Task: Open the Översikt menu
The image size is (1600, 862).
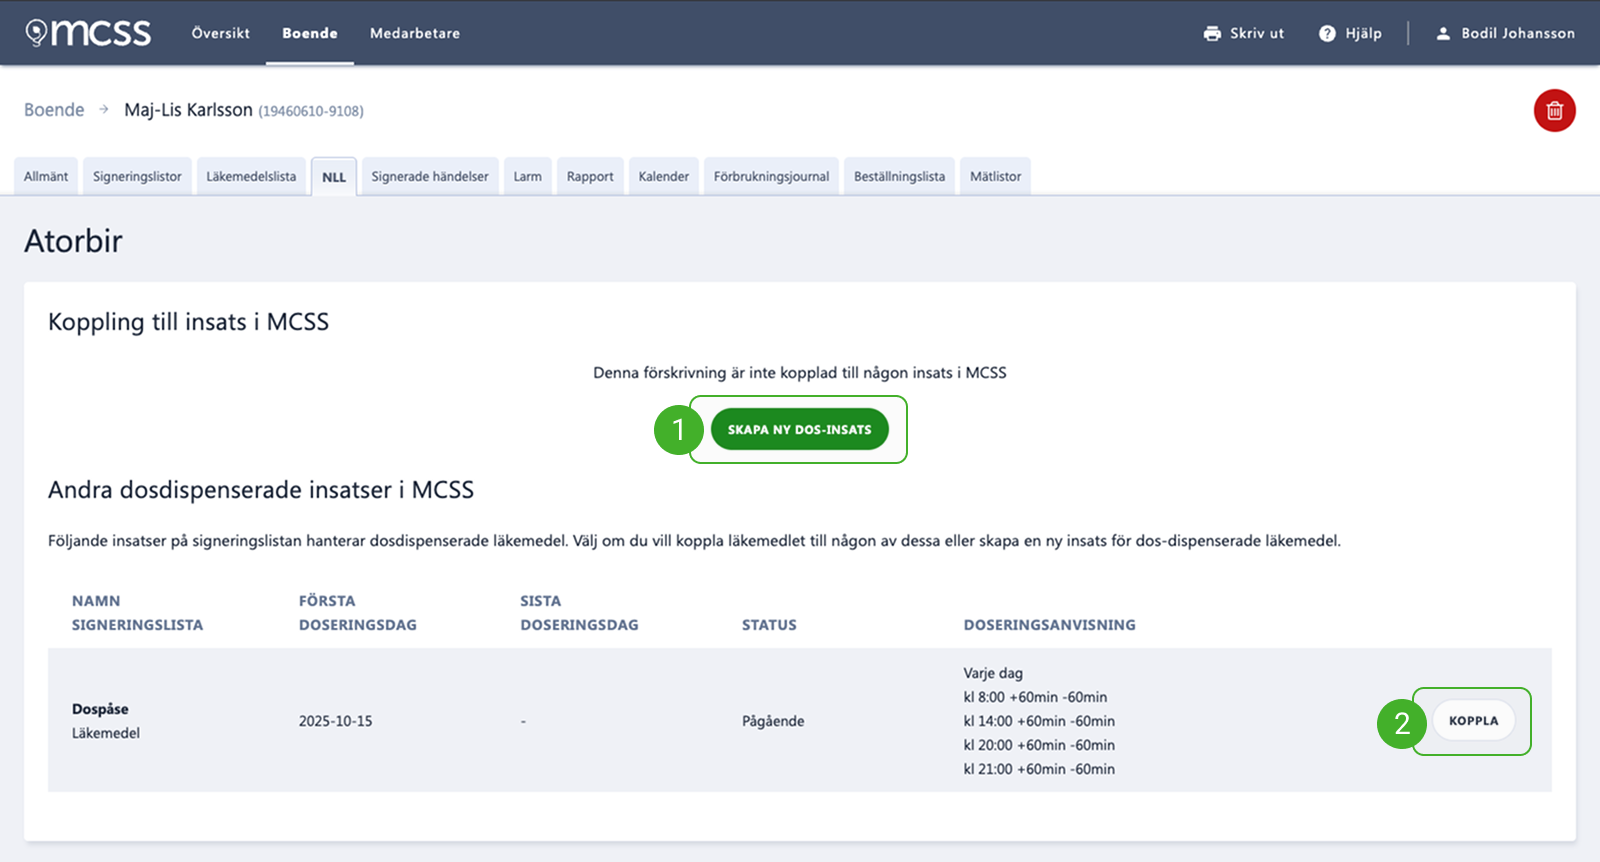Action: click(221, 33)
